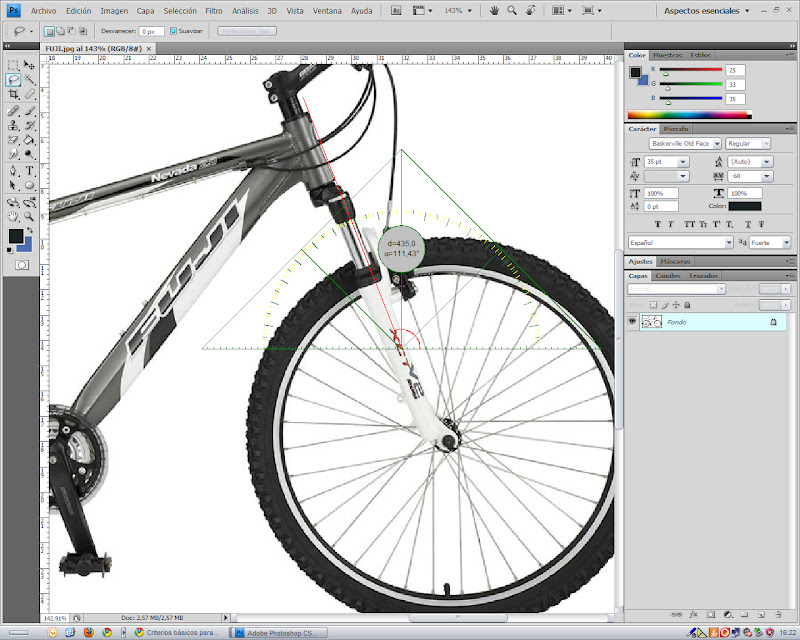Switch to the Canales tab
Image resolution: width=800 pixels, height=640 pixels.
click(x=667, y=276)
